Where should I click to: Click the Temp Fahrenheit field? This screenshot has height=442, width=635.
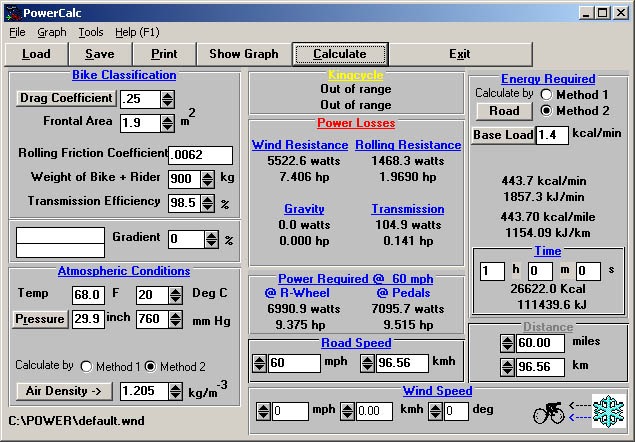88,295
